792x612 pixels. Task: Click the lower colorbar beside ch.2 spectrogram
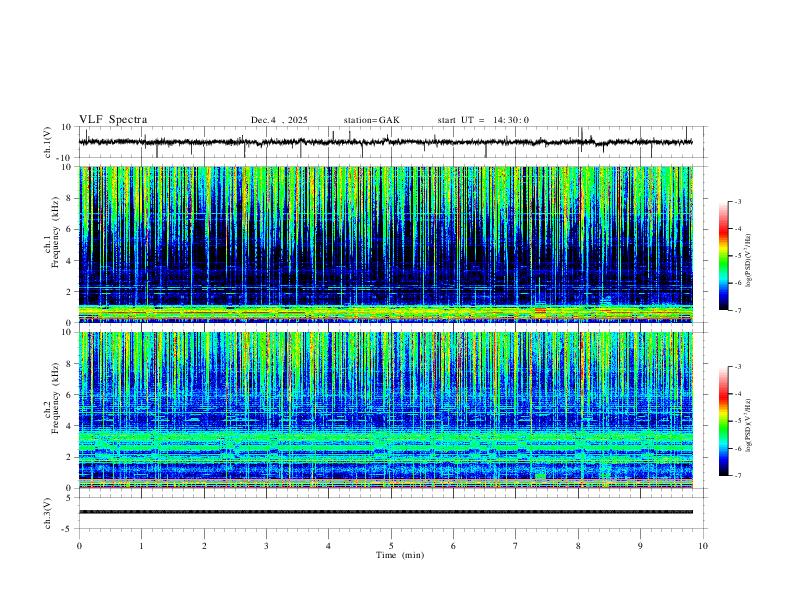[x=724, y=421]
